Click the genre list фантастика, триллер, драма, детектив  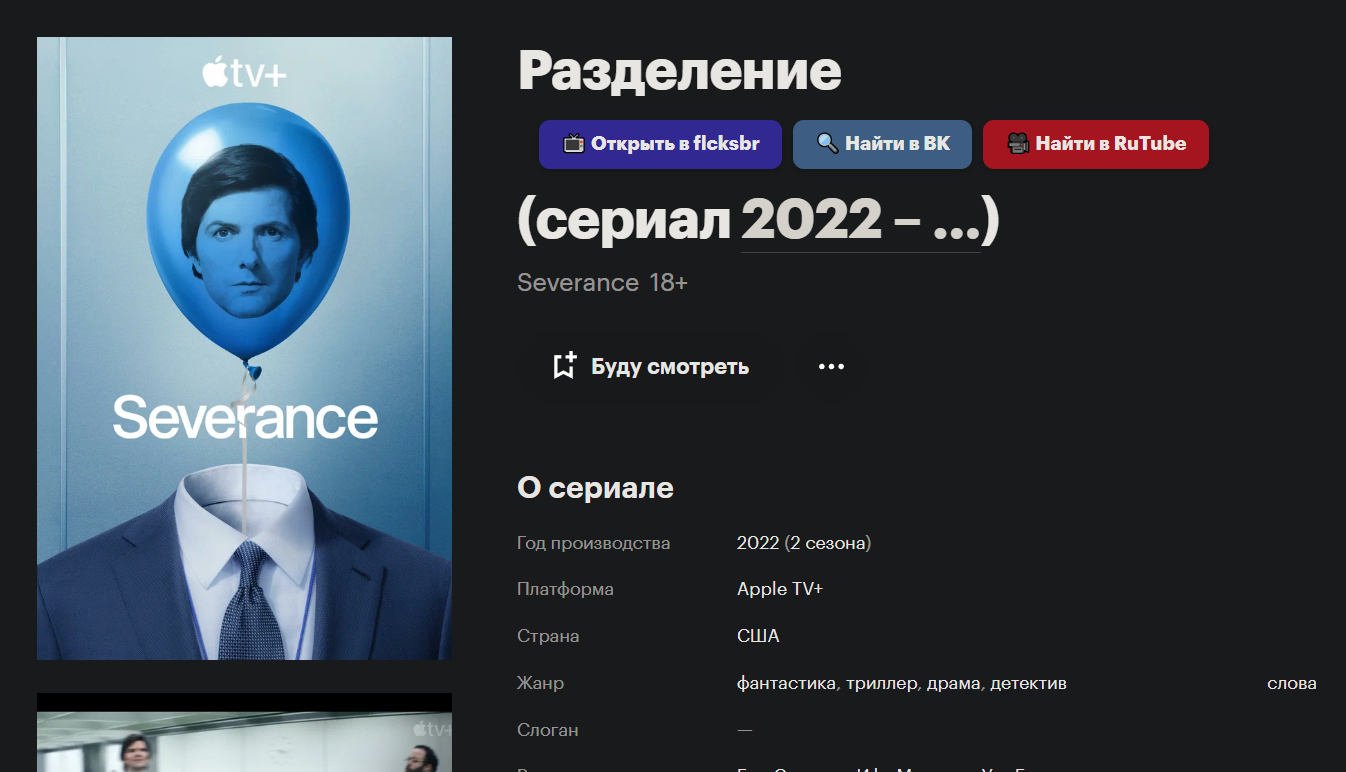click(902, 684)
